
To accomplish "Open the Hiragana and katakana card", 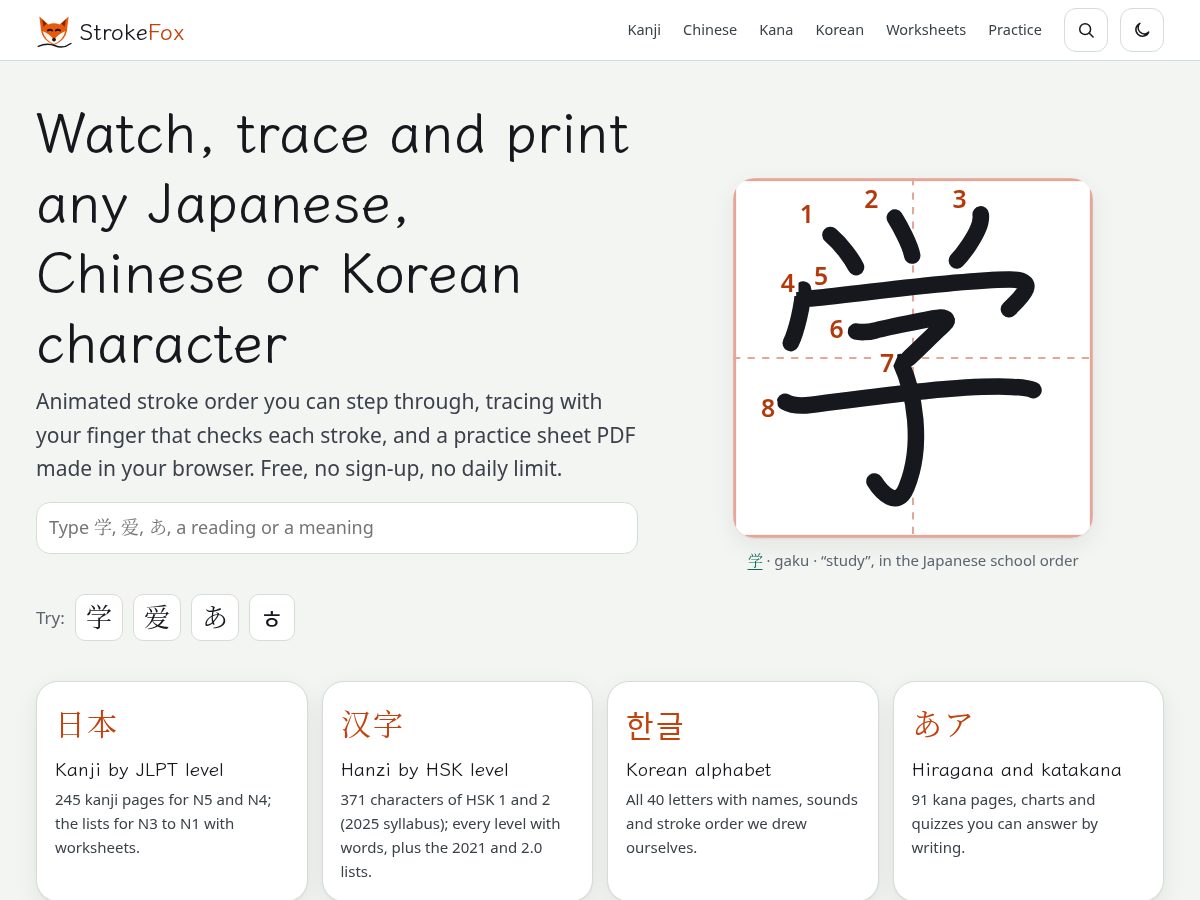I will point(1029,790).
